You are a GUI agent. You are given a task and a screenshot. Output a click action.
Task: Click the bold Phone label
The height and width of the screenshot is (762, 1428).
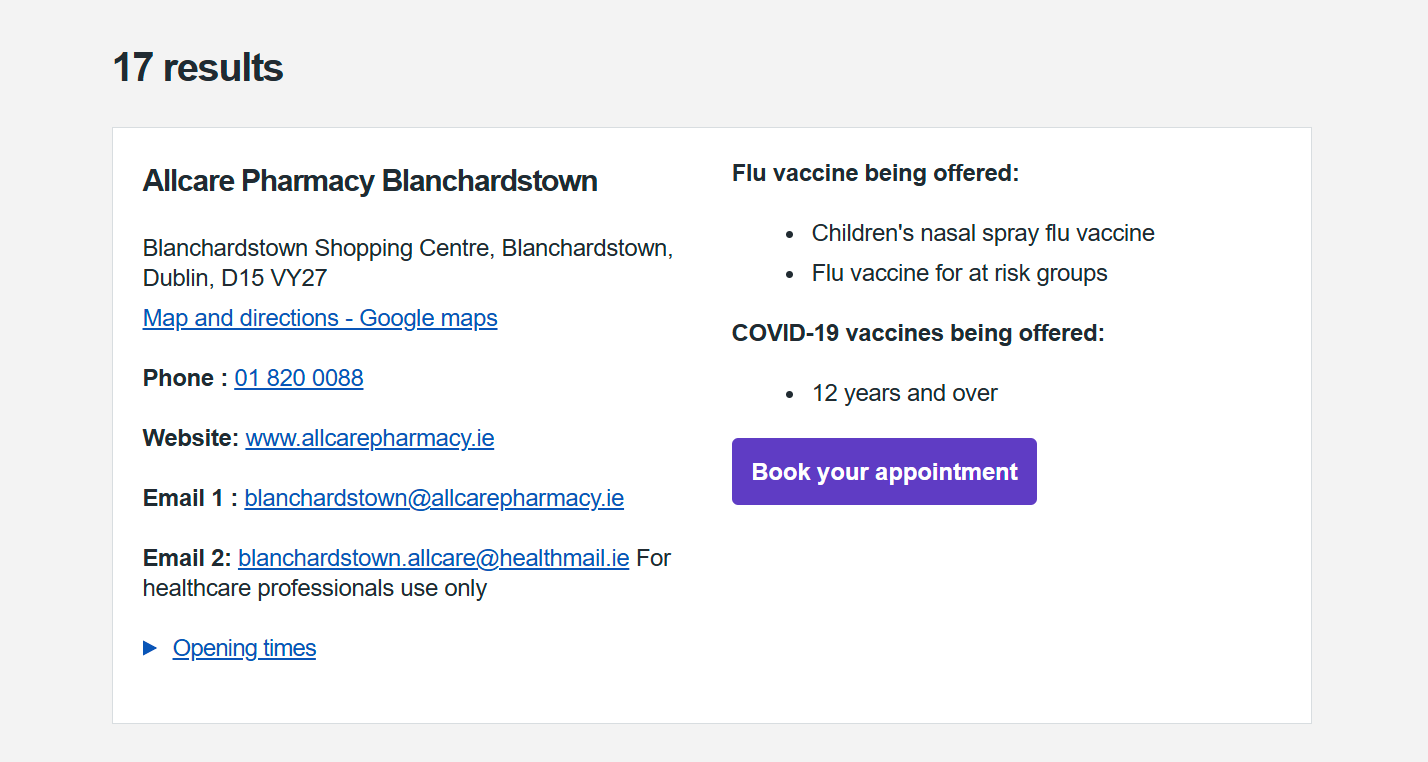185,378
